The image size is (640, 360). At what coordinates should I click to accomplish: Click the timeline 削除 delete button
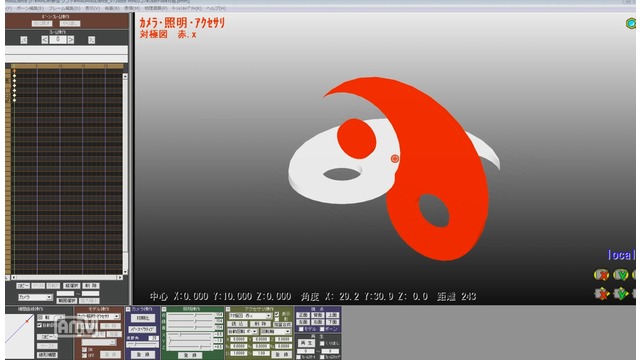click(x=91, y=286)
